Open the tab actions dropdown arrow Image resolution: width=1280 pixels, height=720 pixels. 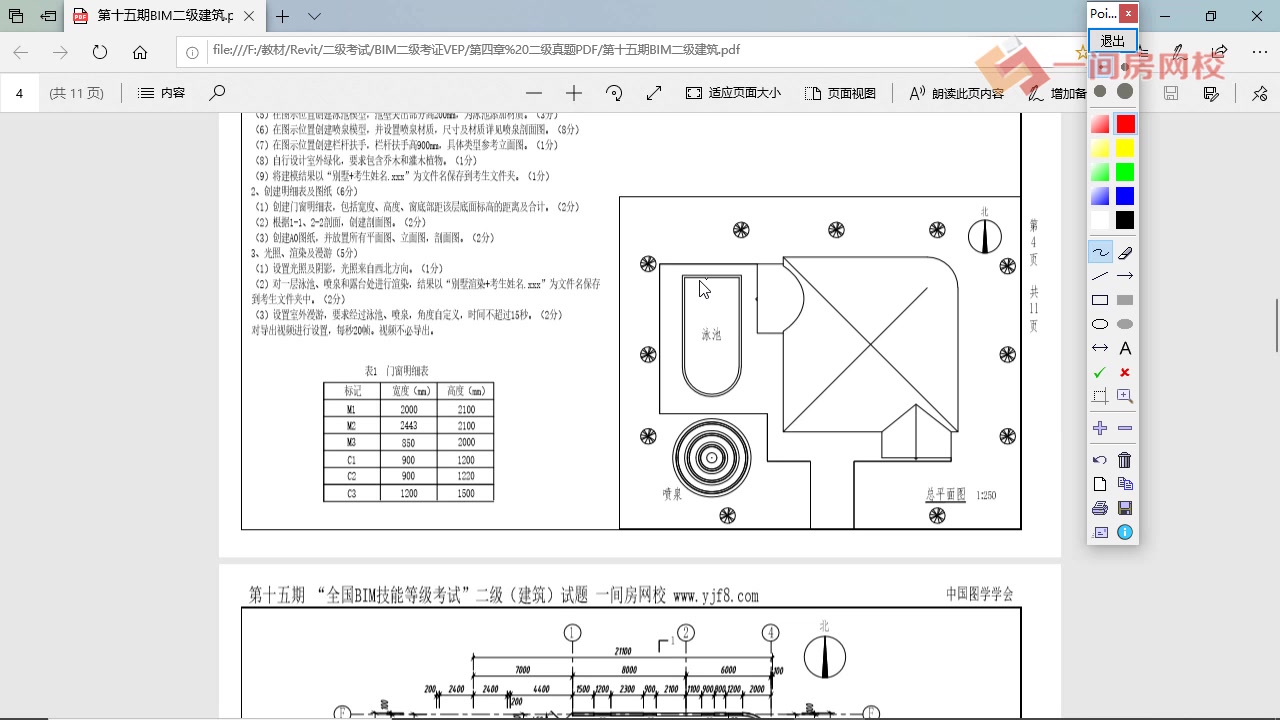tap(314, 16)
